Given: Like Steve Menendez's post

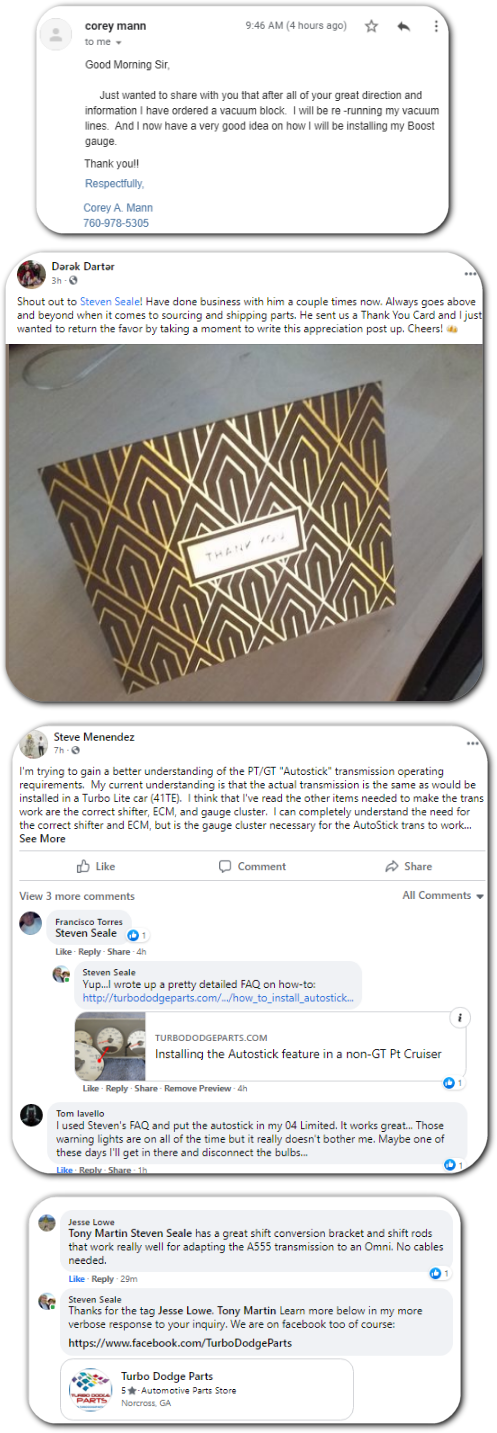Looking at the screenshot, I should tap(96, 866).
